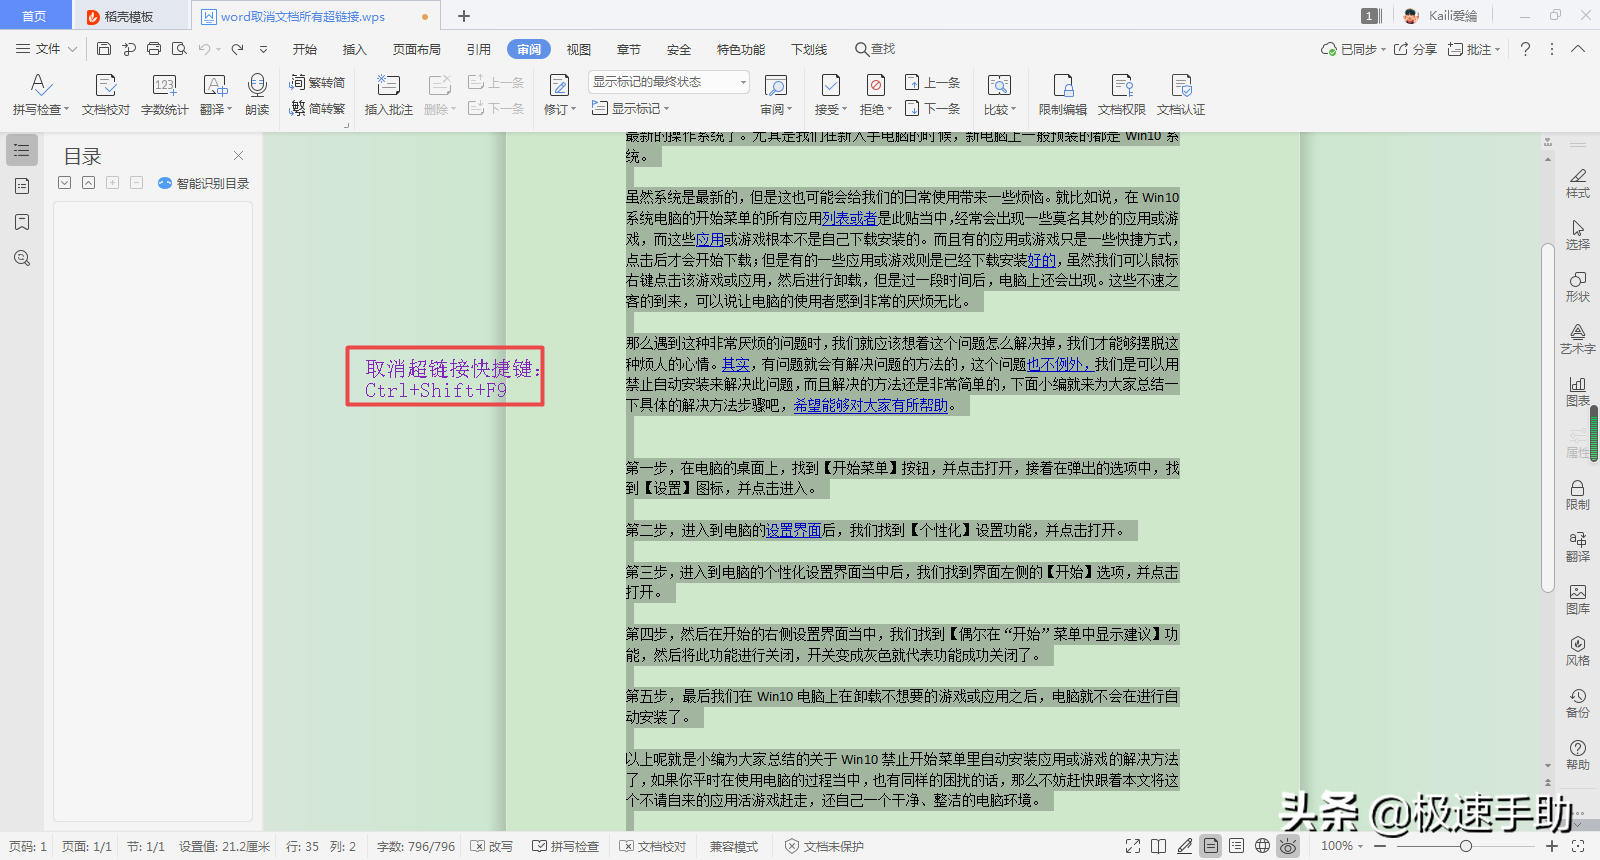
Task: Open restrict editing (限制编辑)
Action: tap(1062, 95)
